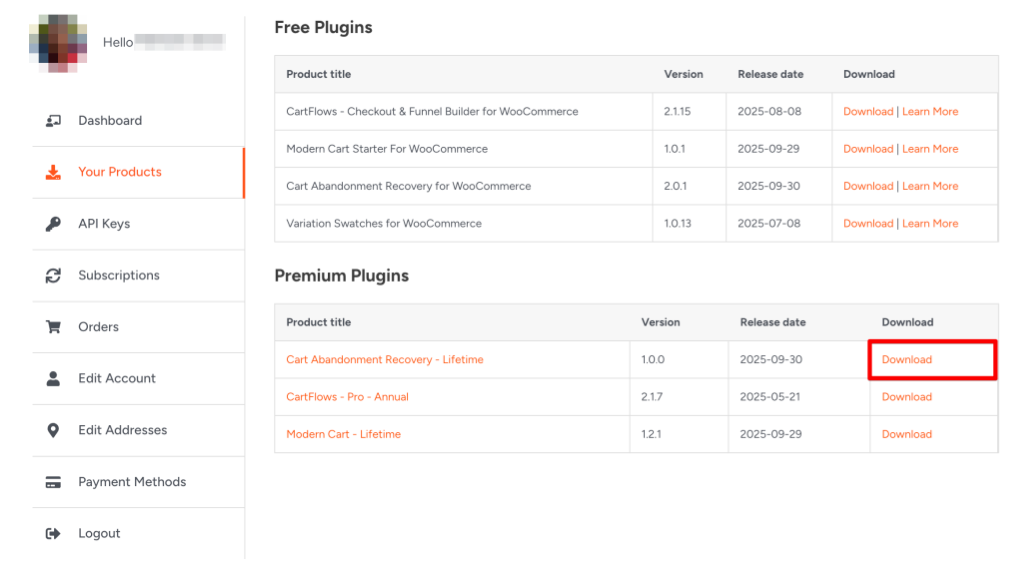Click the Orders shopping cart icon
This screenshot has height=585, width=1031.
point(53,327)
